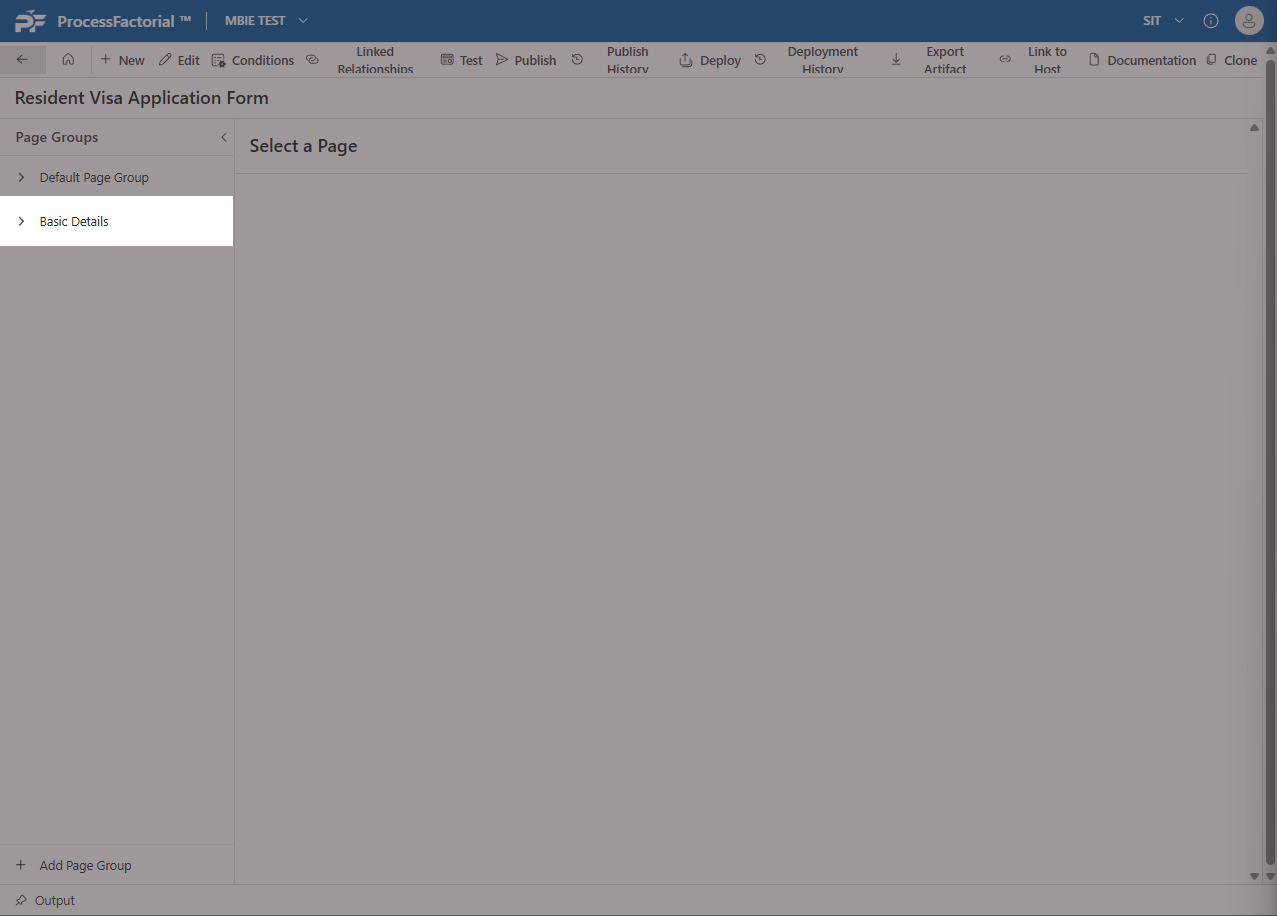The height and width of the screenshot is (916, 1277).
Task: Run Test from the toolbar
Action: (x=462, y=60)
